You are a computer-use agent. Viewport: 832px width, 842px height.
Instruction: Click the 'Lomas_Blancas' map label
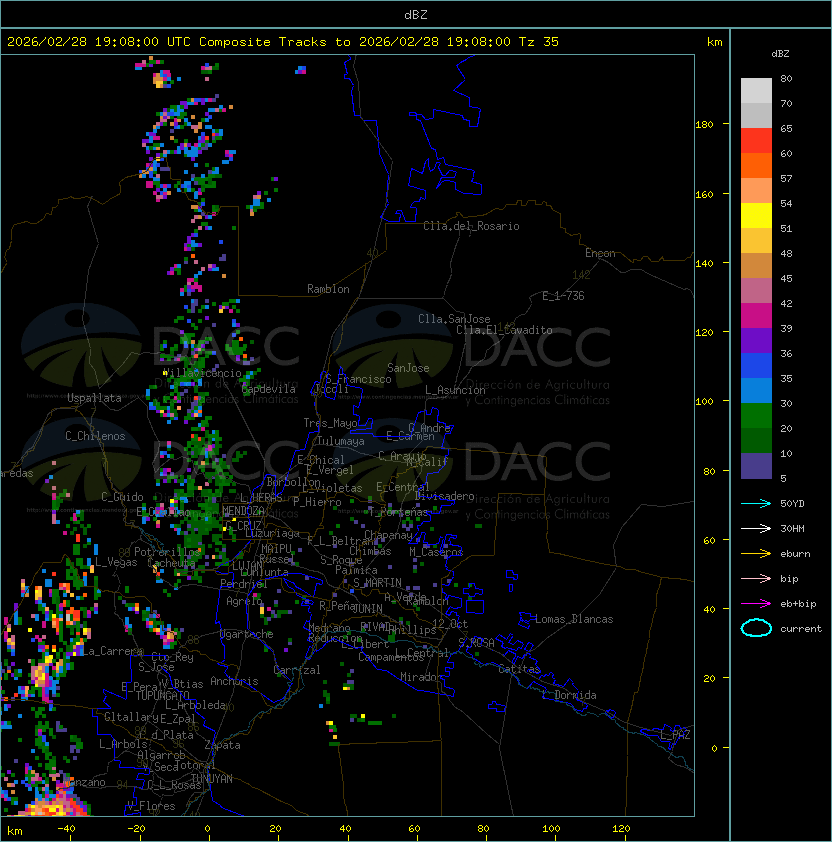(574, 619)
